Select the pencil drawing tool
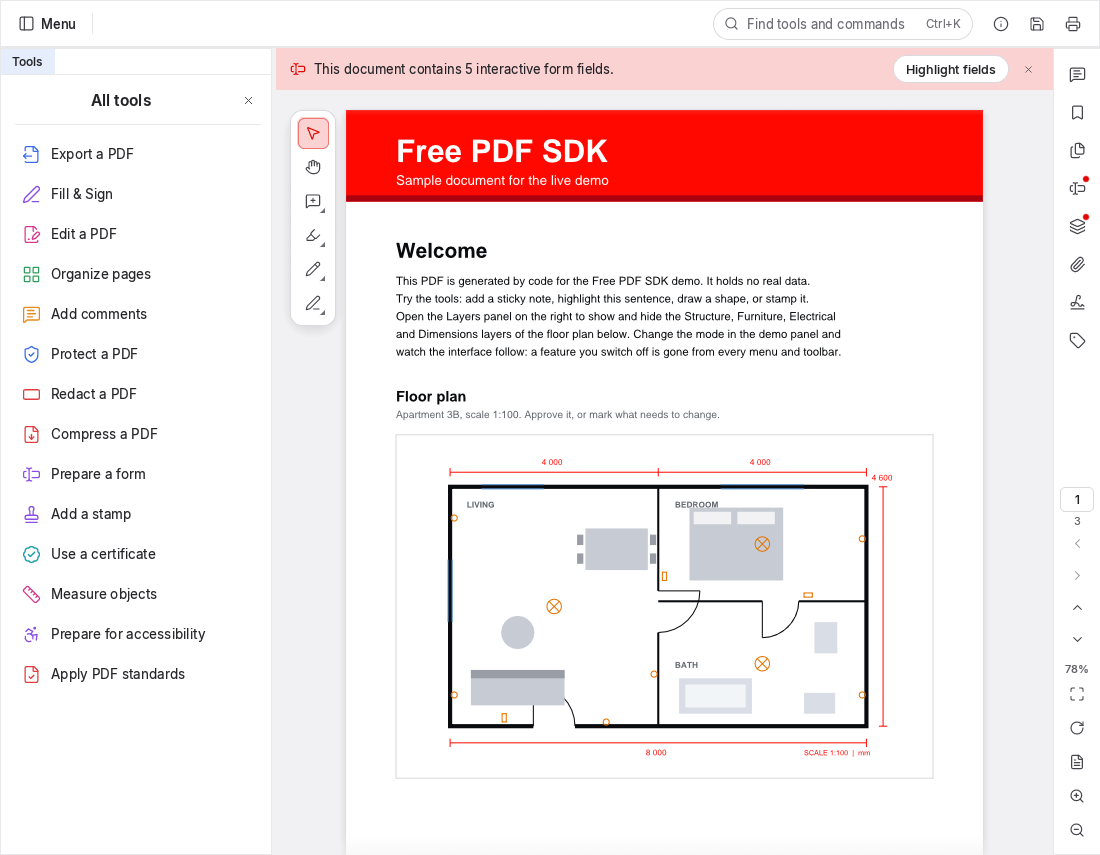 [x=313, y=269]
